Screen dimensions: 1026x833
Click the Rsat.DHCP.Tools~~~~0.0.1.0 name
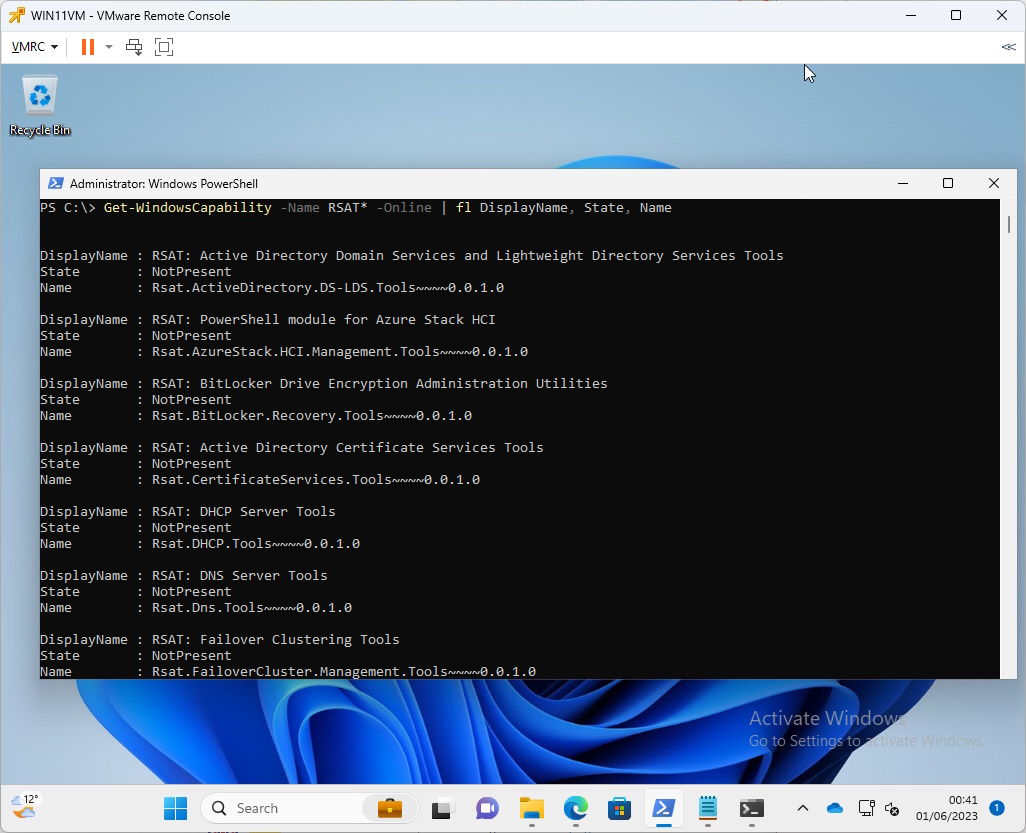click(x=256, y=544)
